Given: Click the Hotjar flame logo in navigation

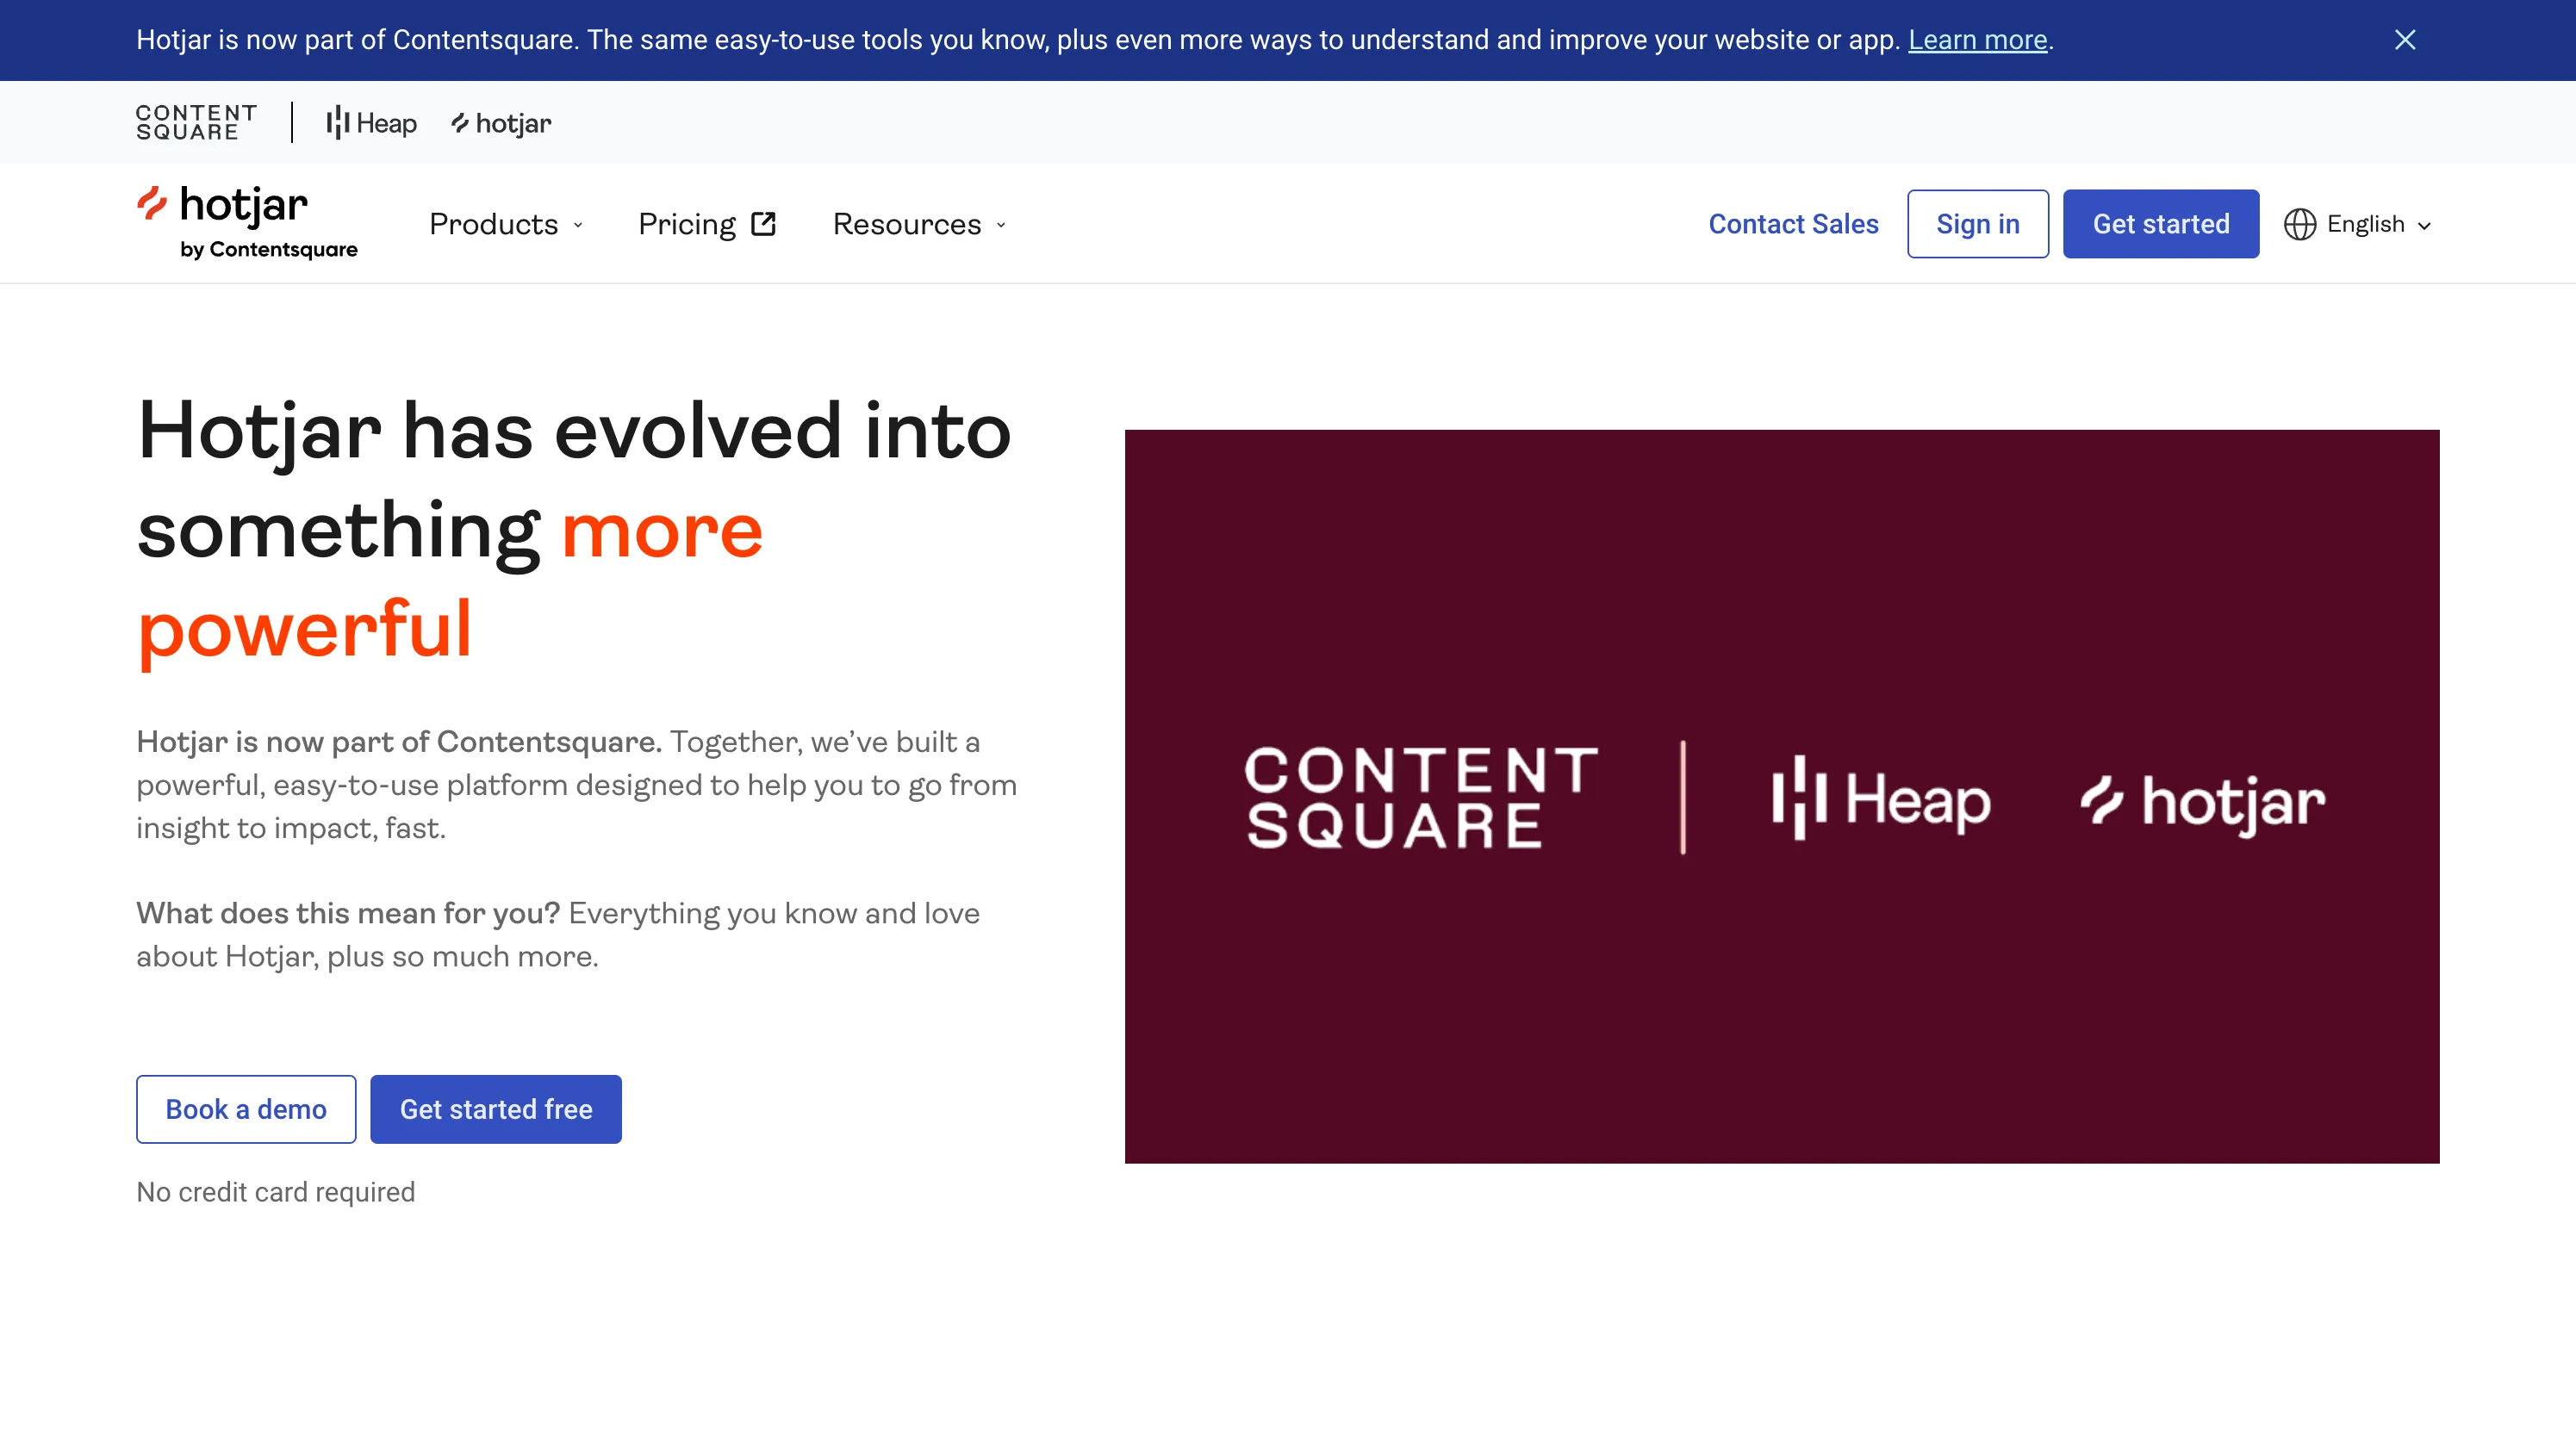Looking at the screenshot, I should pos(155,207).
